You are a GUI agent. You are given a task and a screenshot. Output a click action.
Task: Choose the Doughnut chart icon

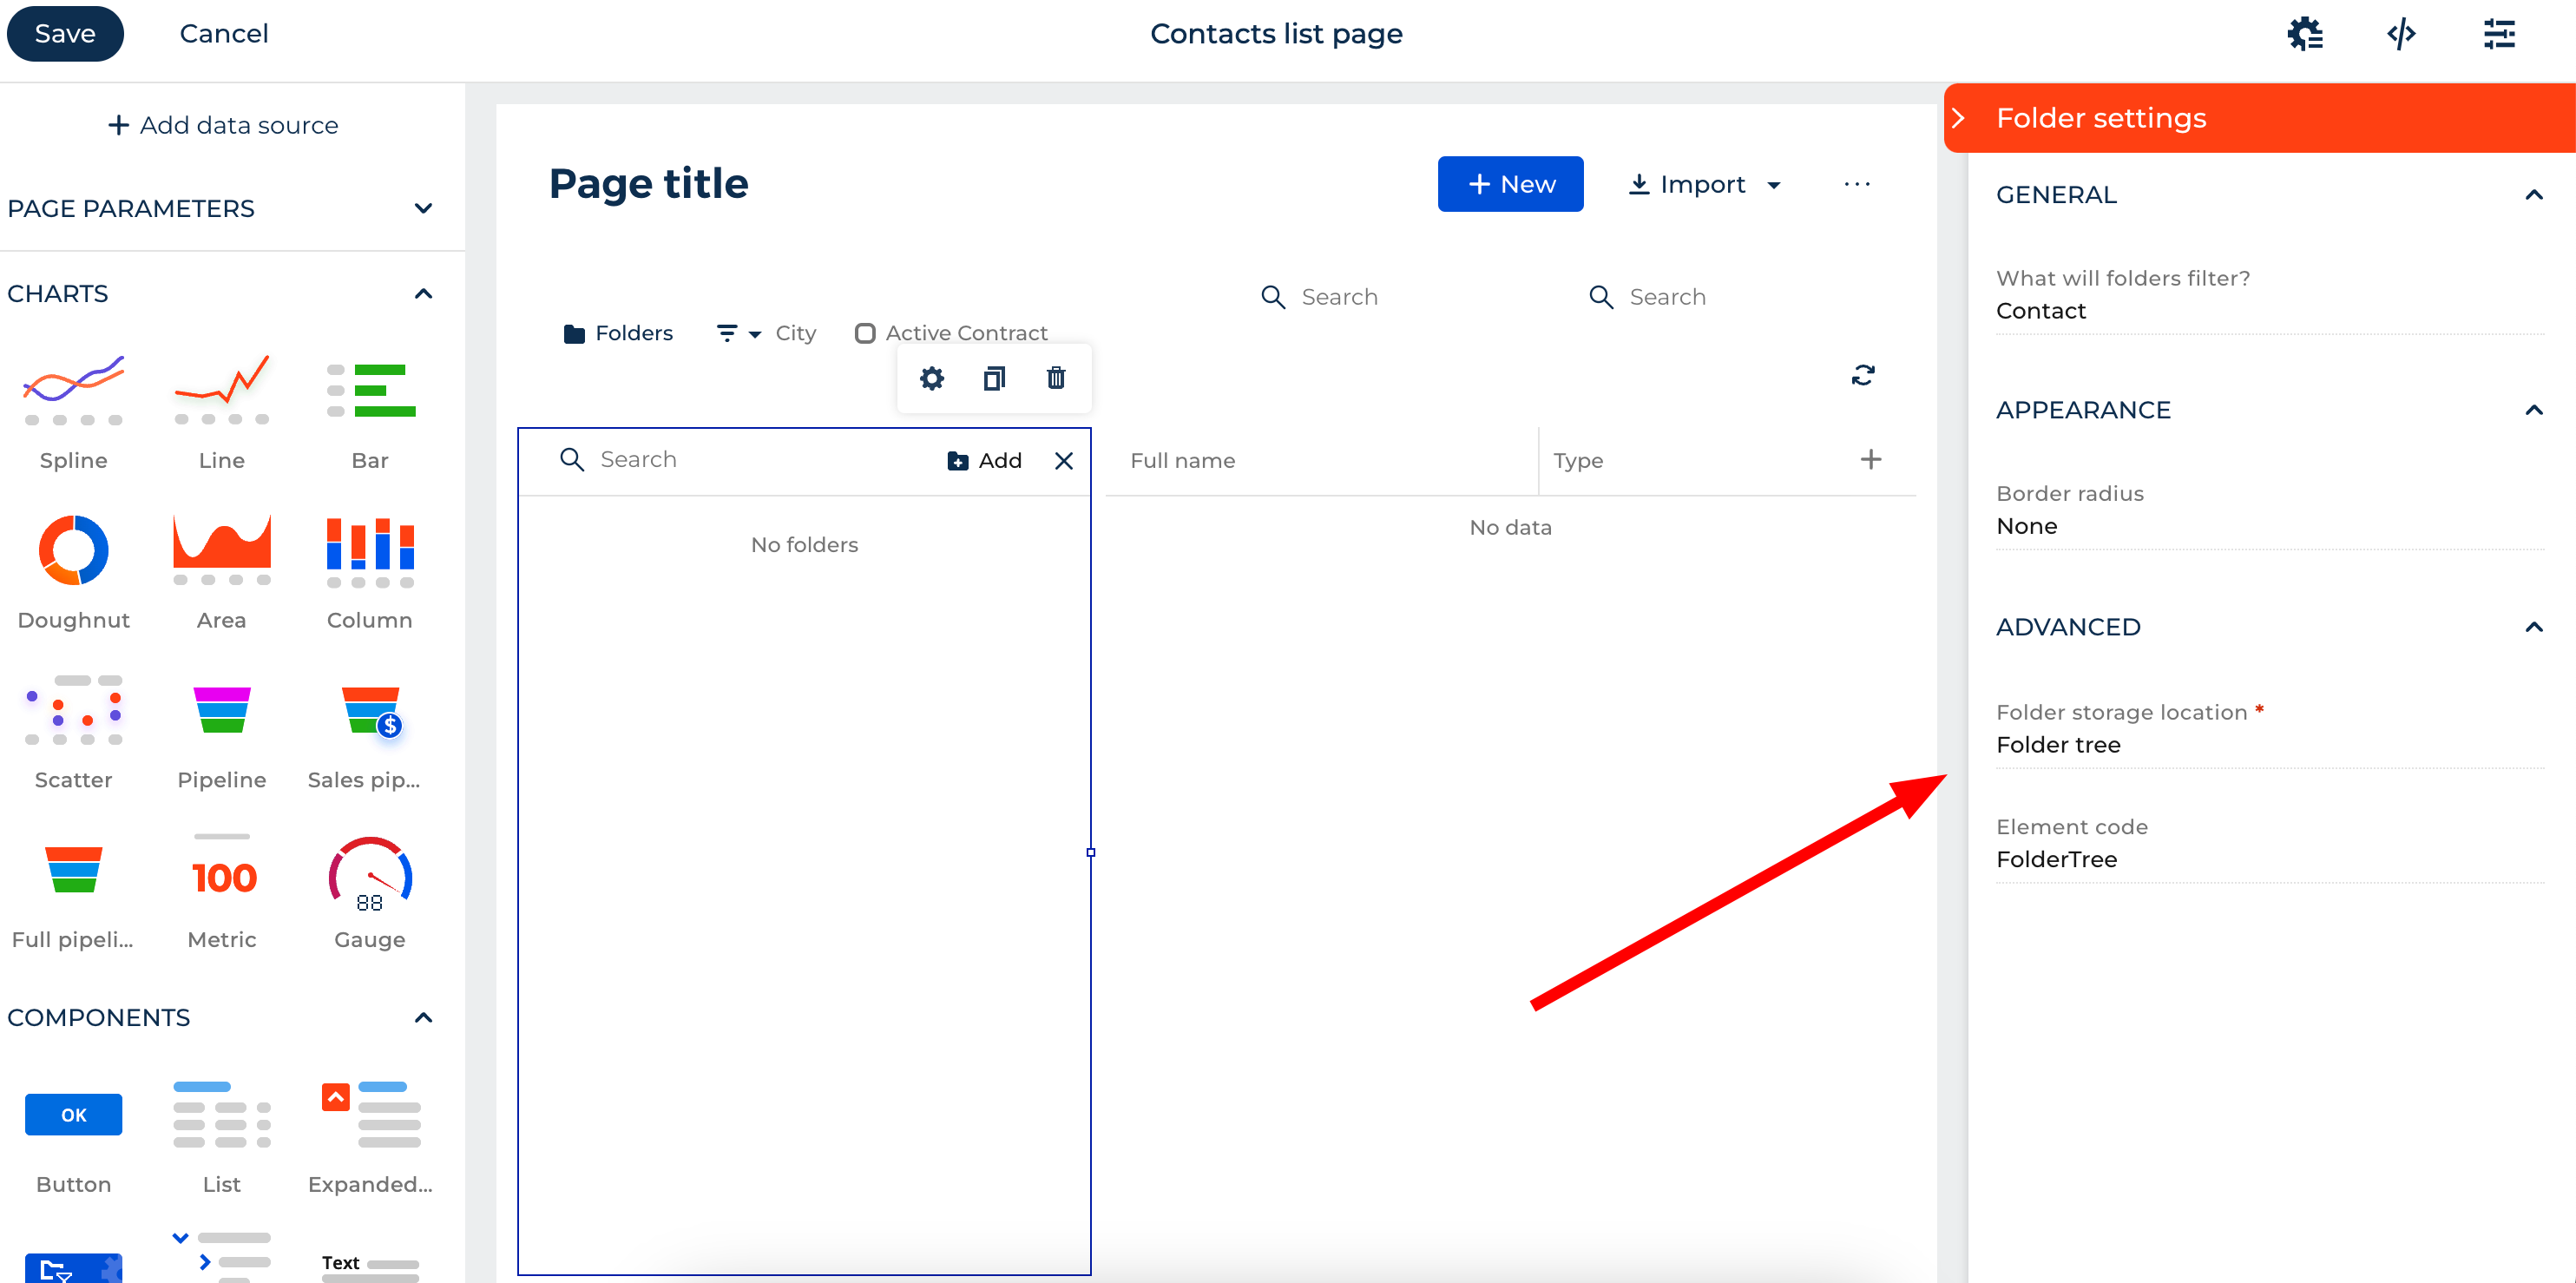click(x=73, y=550)
